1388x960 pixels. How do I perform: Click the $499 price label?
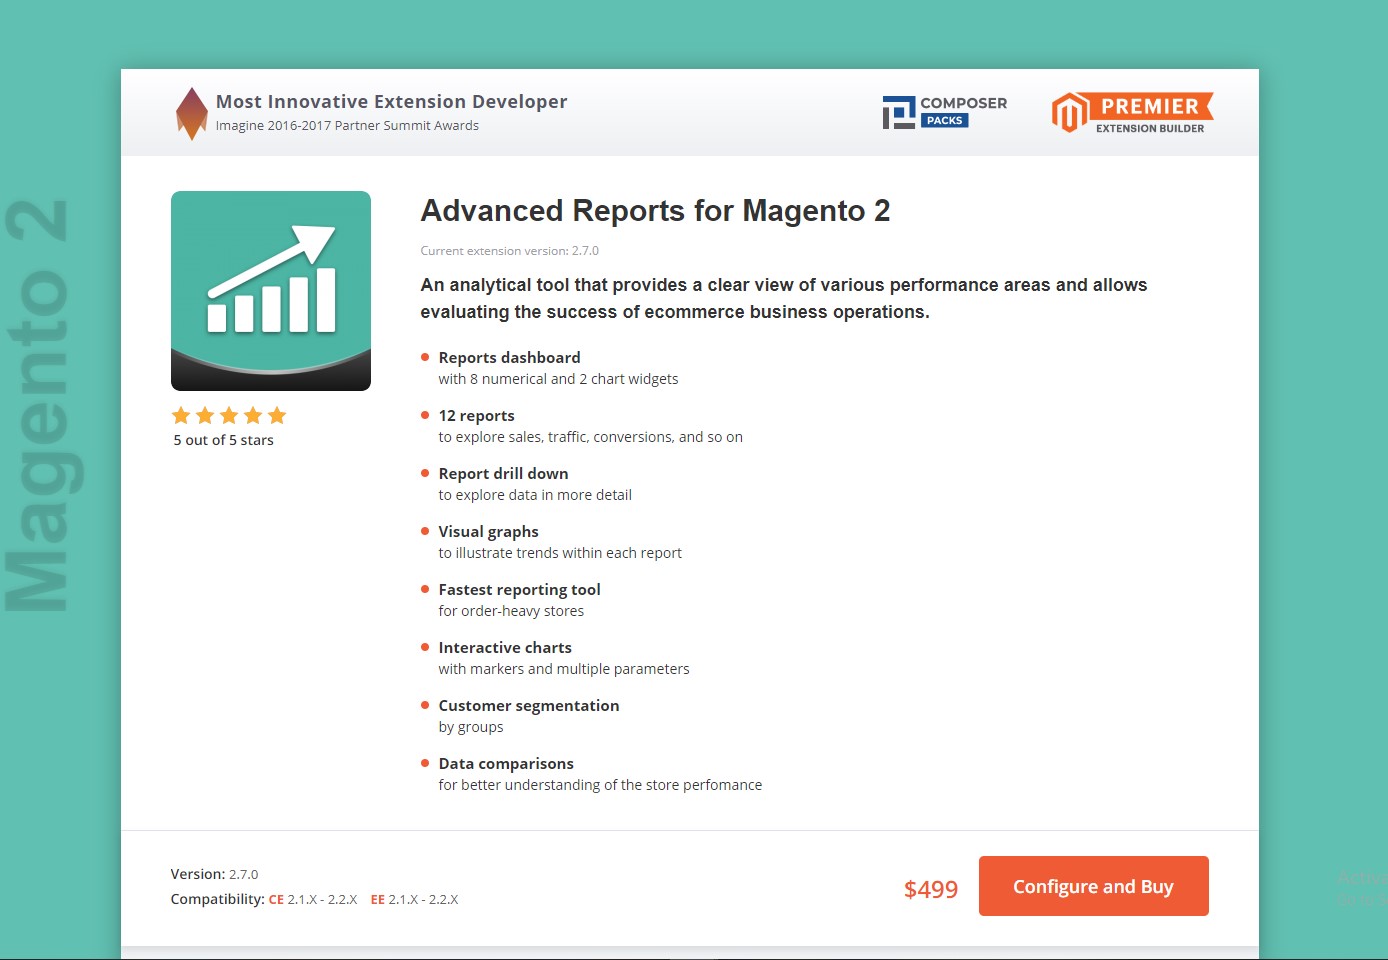point(930,889)
